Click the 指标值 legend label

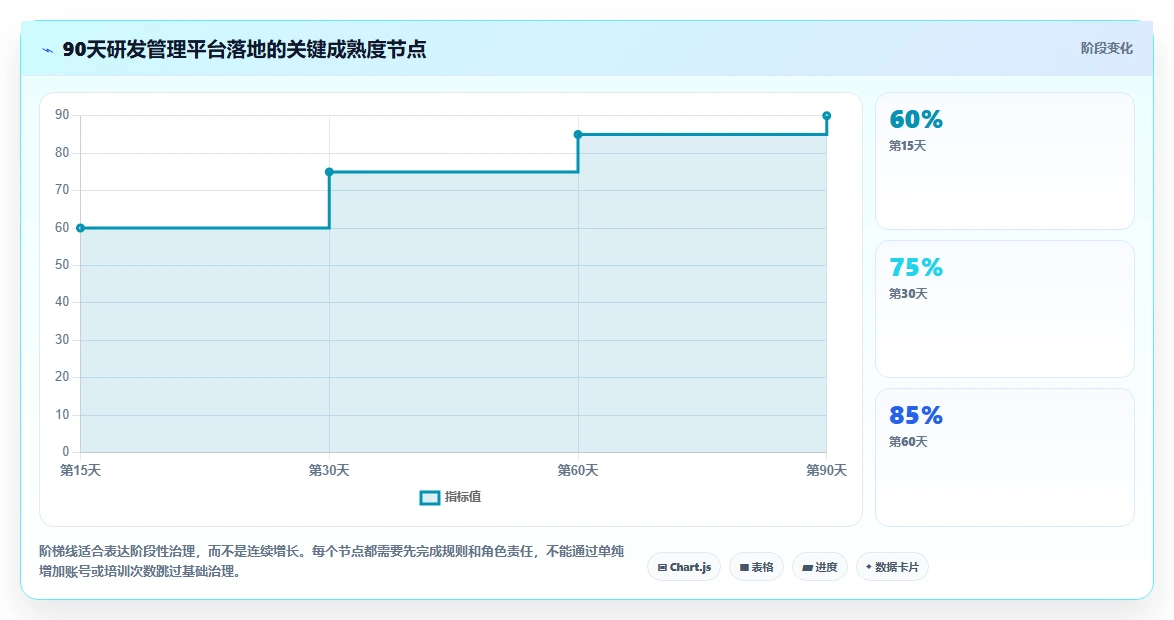pyautogui.click(x=463, y=497)
